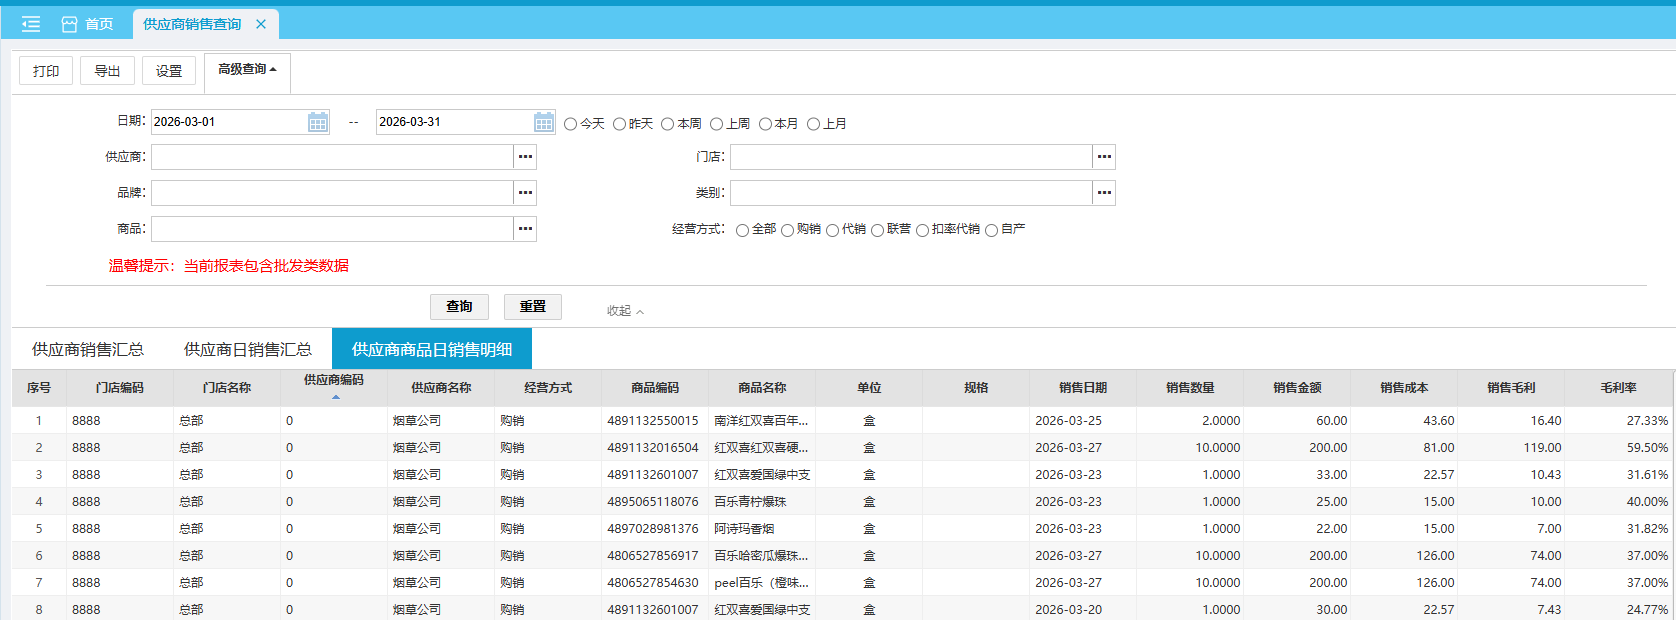Switch to the 供应商销售汇总 tab
The image size is (1676, 620).
coord(88,349)
